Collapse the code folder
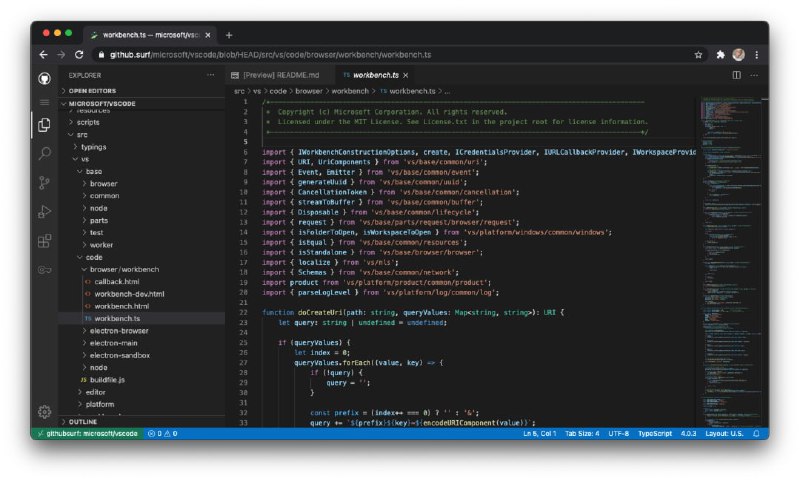 tap(142, 257)
